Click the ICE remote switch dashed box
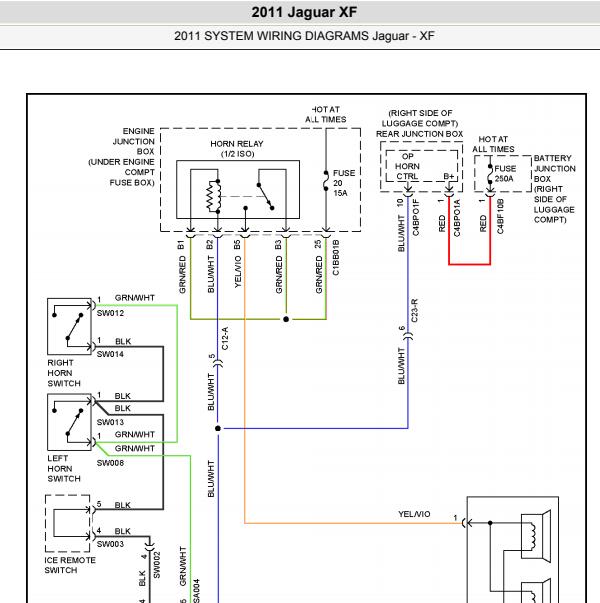 pos(68,523)
